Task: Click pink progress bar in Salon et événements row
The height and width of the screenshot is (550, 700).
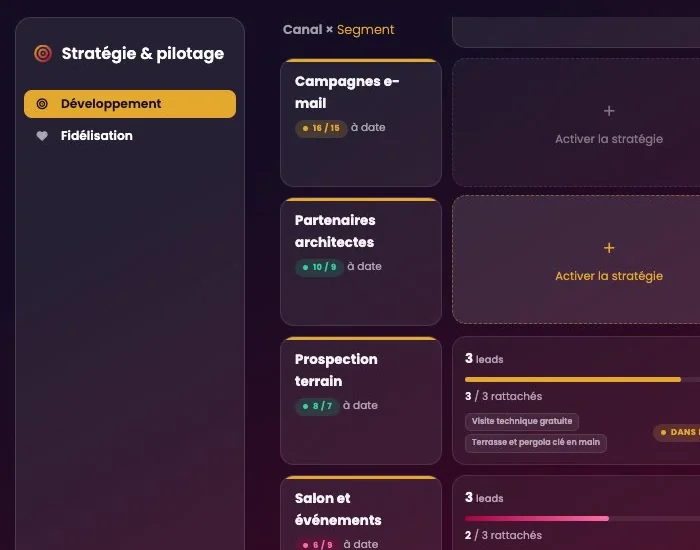Action: coord(537,518)
